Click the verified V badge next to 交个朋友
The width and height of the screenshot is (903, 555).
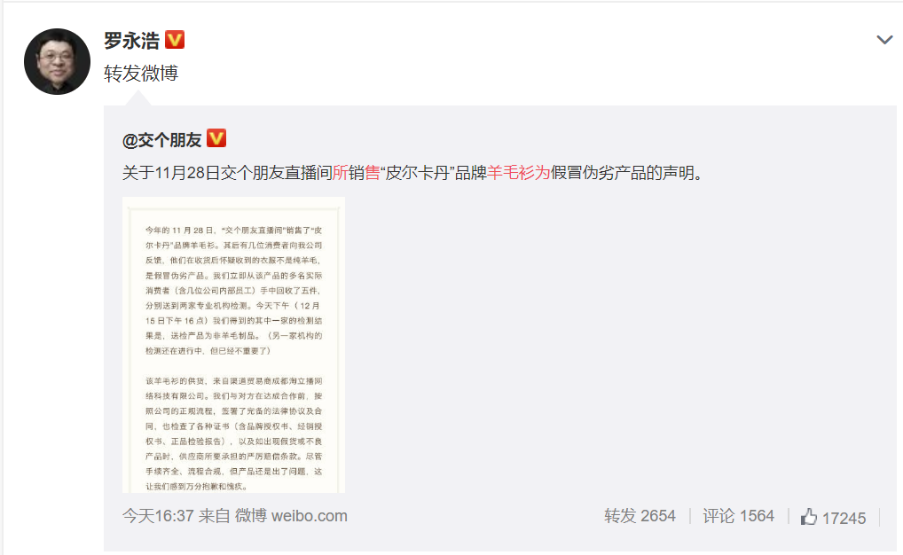click(x=217, y=138)
